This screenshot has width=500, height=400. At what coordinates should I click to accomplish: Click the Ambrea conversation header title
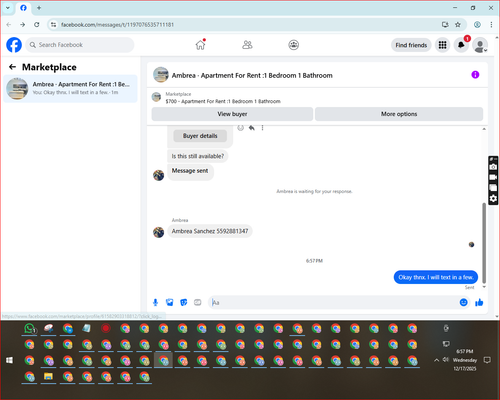pos(252,75)
